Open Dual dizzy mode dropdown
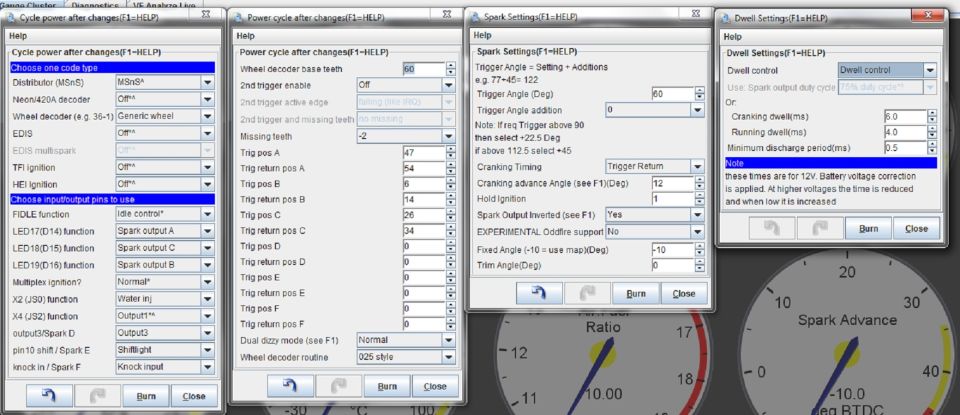Screen dimensions: 960x415 (406, 340)
